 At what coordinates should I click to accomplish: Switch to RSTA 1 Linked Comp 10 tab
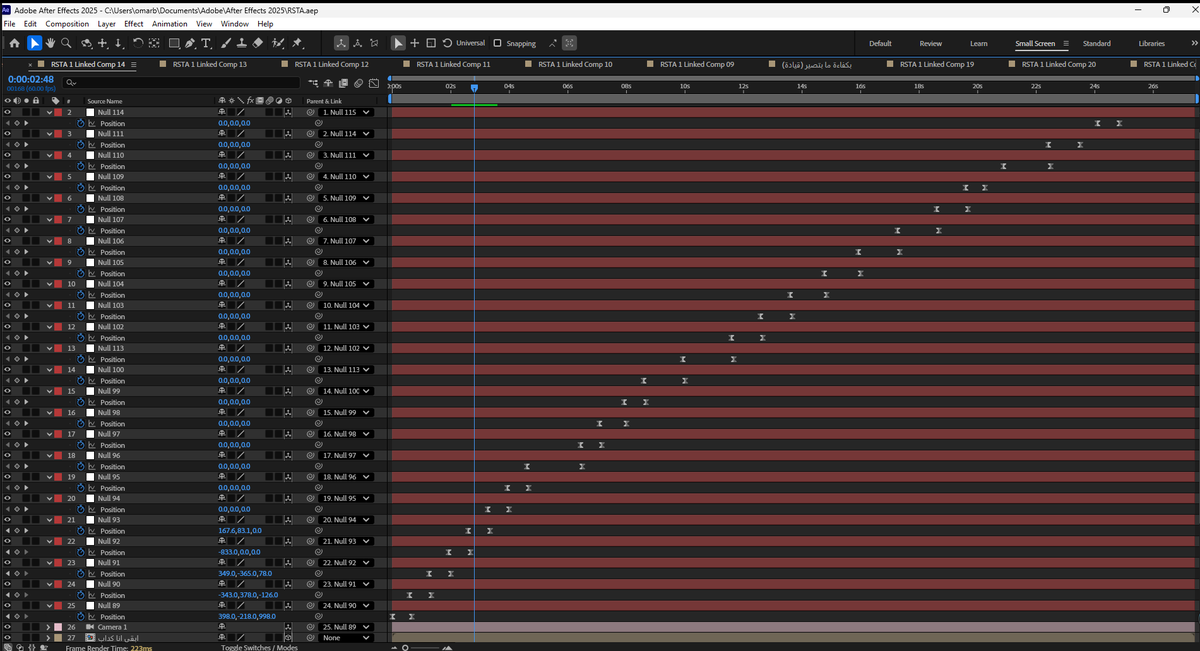[x=575, y=64]
